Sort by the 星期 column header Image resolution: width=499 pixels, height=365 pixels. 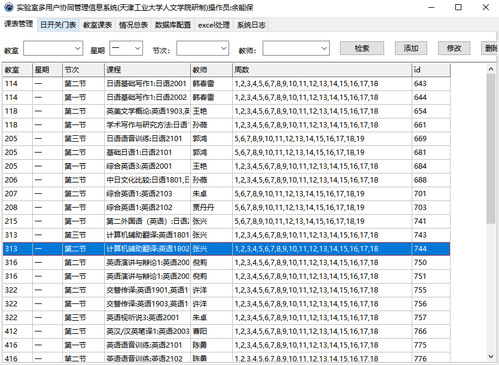tap(47, 70)
